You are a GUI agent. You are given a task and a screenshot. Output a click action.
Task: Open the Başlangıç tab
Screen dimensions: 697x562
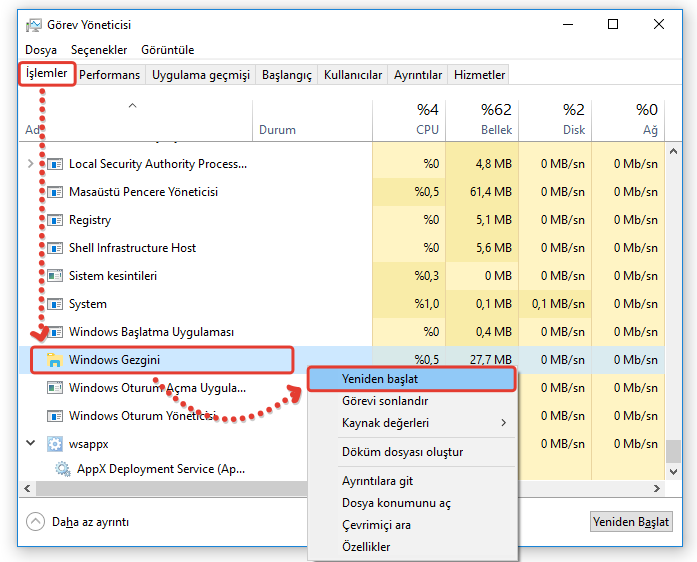pyautogui.click(x=286, y=75)
